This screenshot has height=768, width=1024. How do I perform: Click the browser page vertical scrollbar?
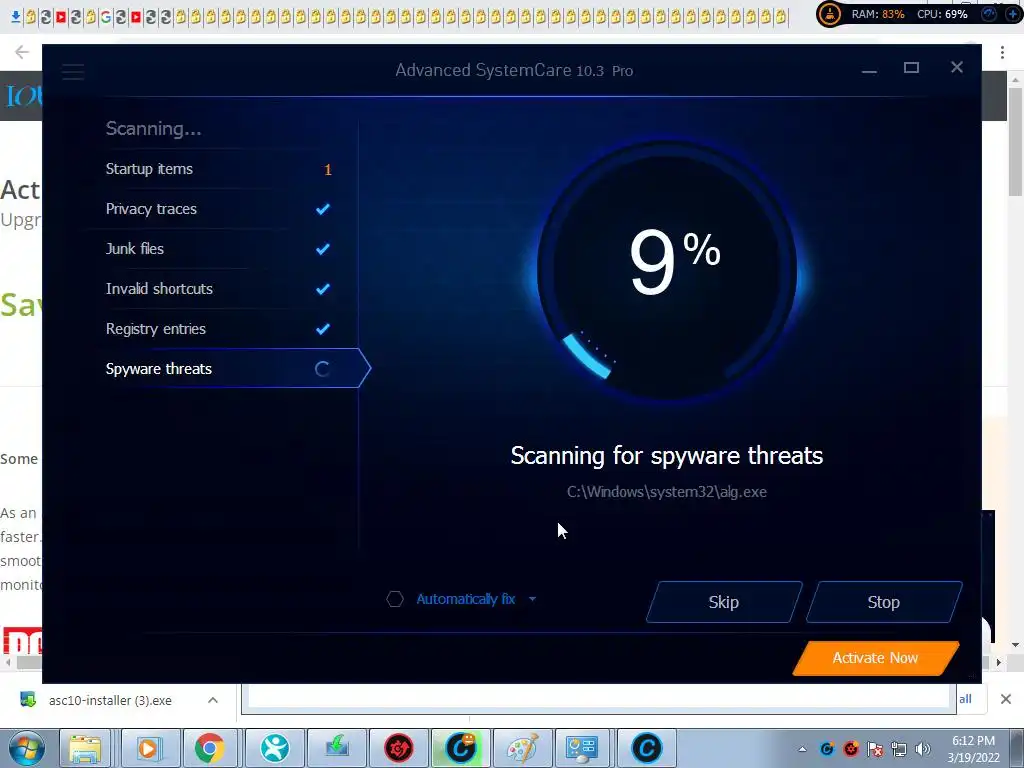(x=1015, y=140)
